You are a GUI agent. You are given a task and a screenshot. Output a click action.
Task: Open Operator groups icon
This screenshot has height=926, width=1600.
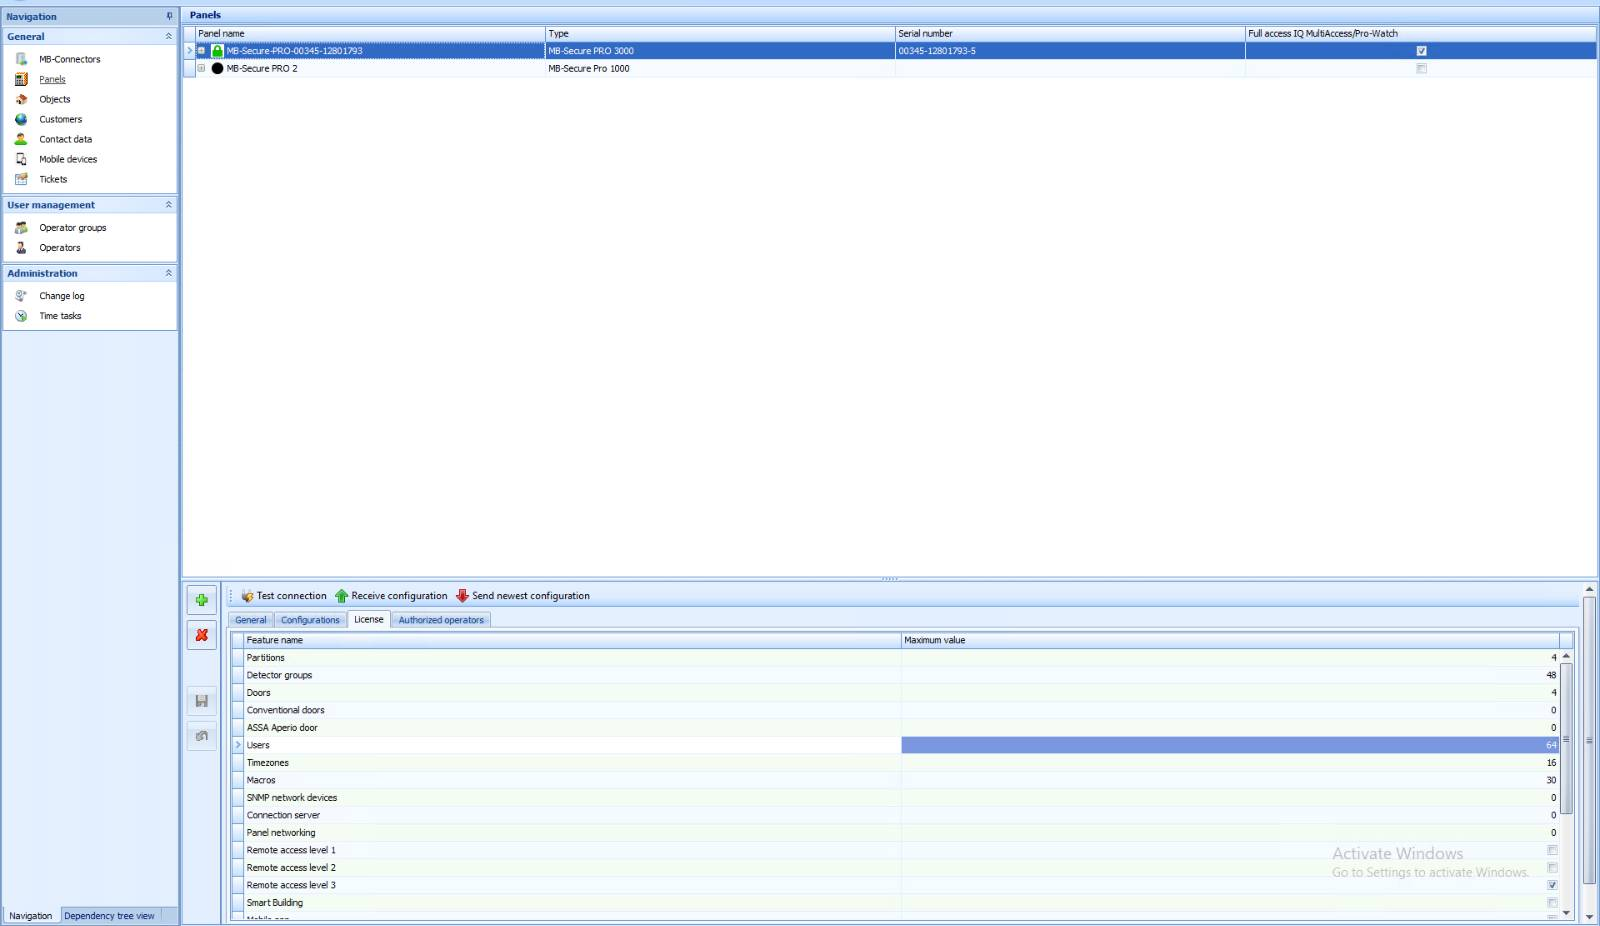click(21, 227)
